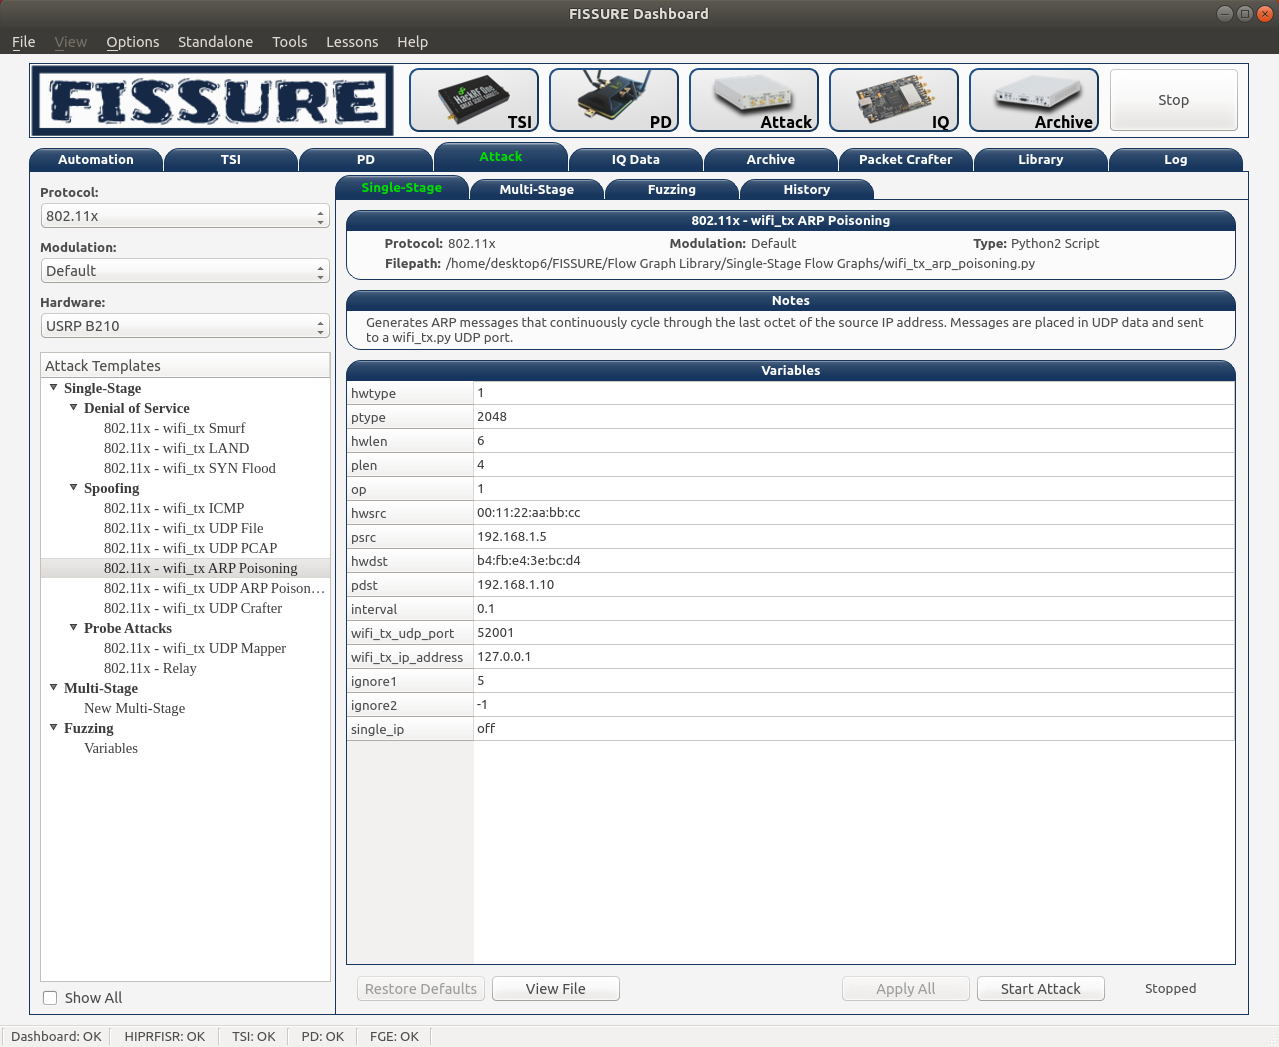Click the Attack Templates header

click(185, 365)
